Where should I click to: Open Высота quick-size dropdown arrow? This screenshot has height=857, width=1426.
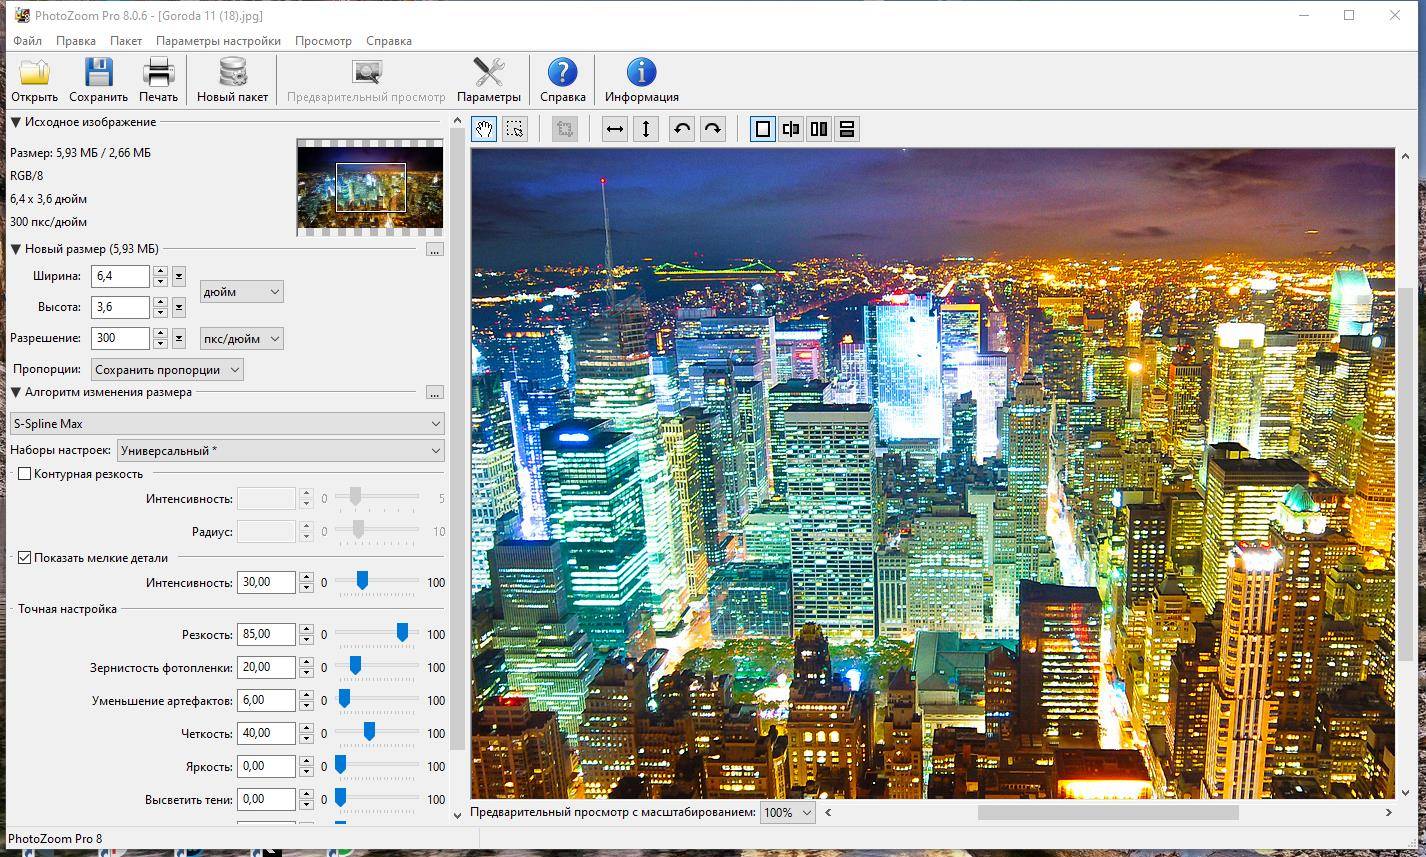pyautogui.click(x=179, y=307)
